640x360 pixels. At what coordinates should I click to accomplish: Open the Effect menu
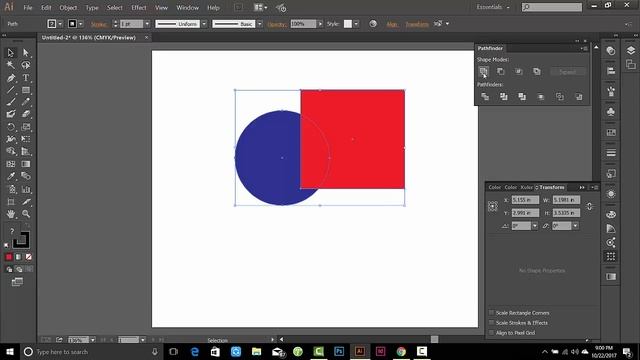[x=139, y=8]
